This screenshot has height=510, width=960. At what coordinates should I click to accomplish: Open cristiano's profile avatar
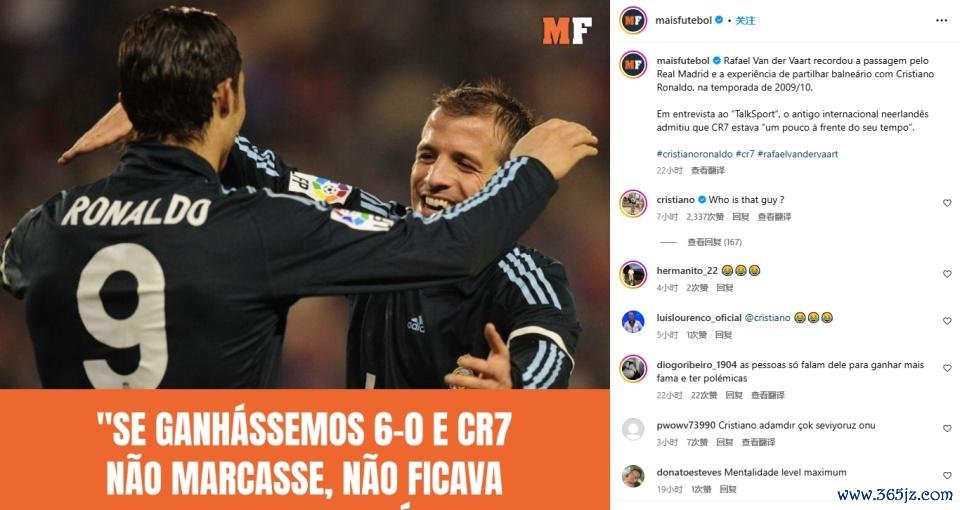coord(633,204)
